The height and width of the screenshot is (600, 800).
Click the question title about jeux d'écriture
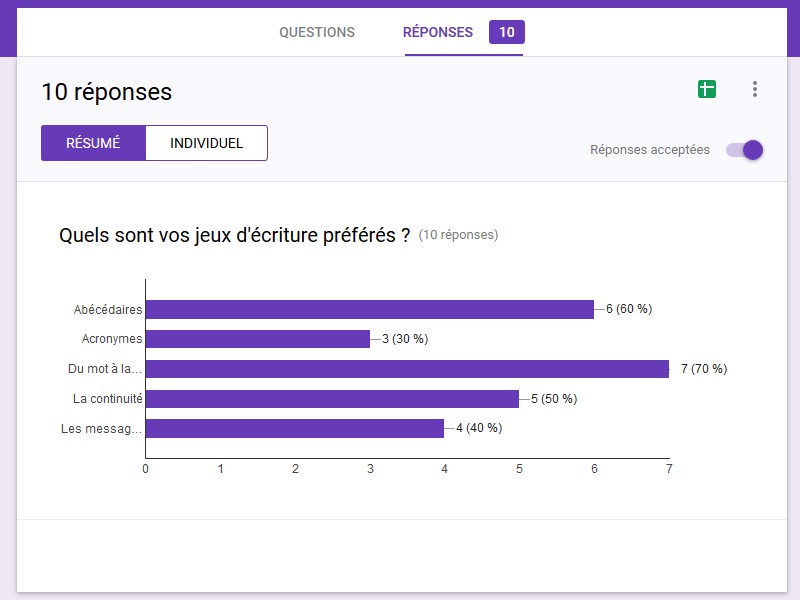click(234, 236)
